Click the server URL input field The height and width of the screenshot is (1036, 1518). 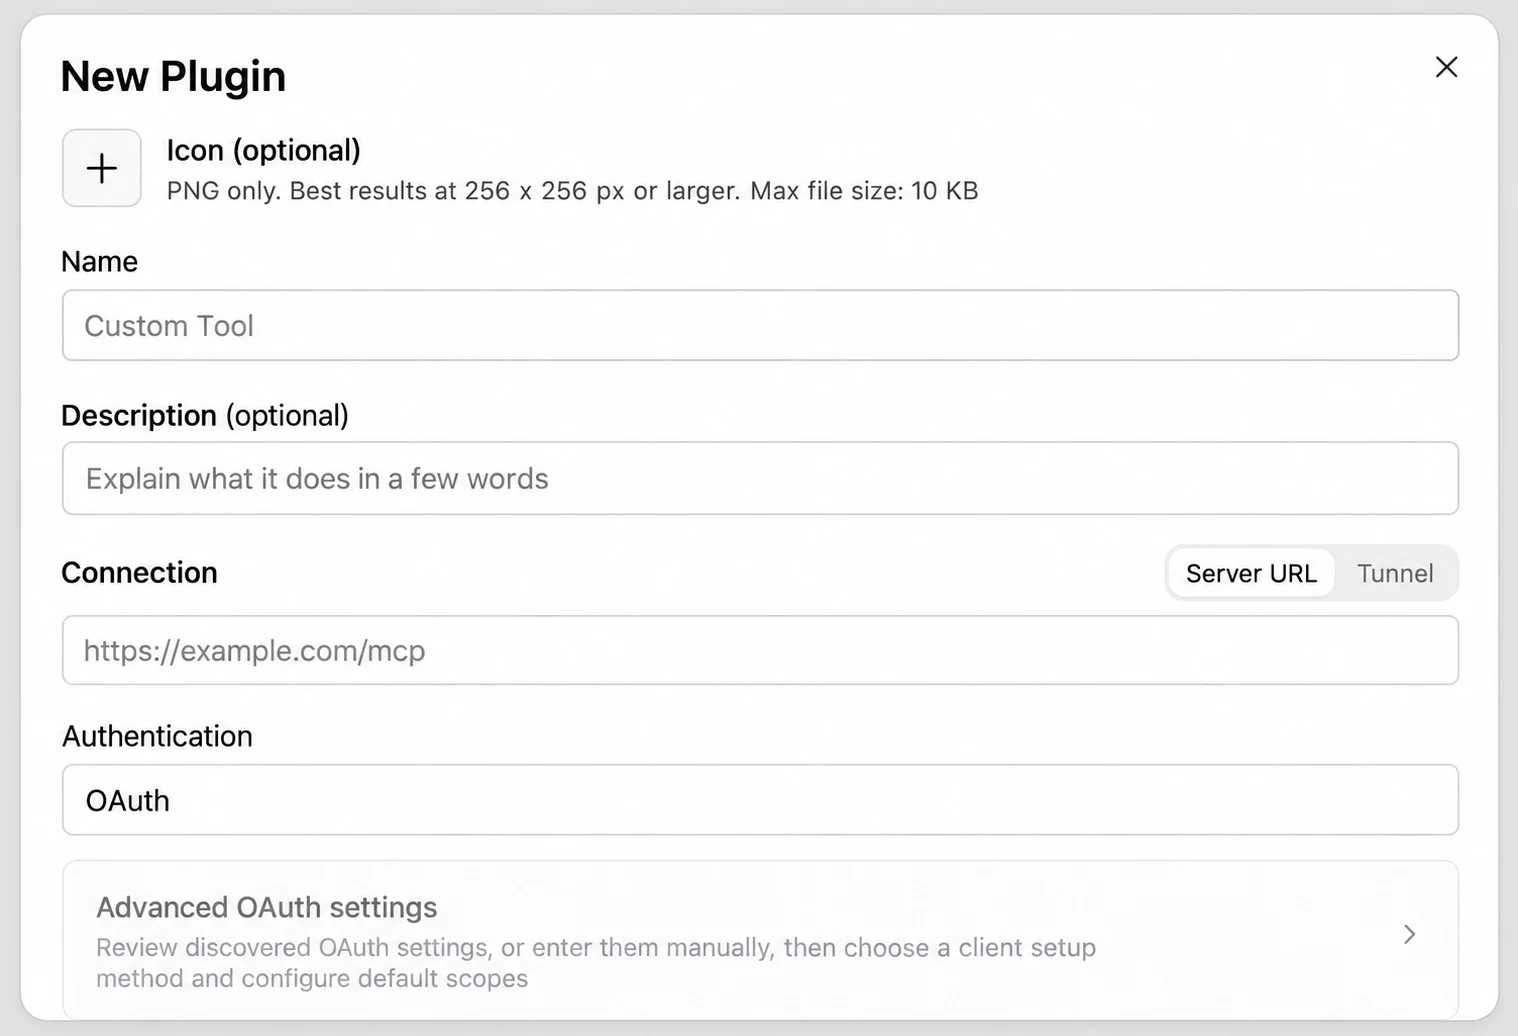[x=760, y=650]
